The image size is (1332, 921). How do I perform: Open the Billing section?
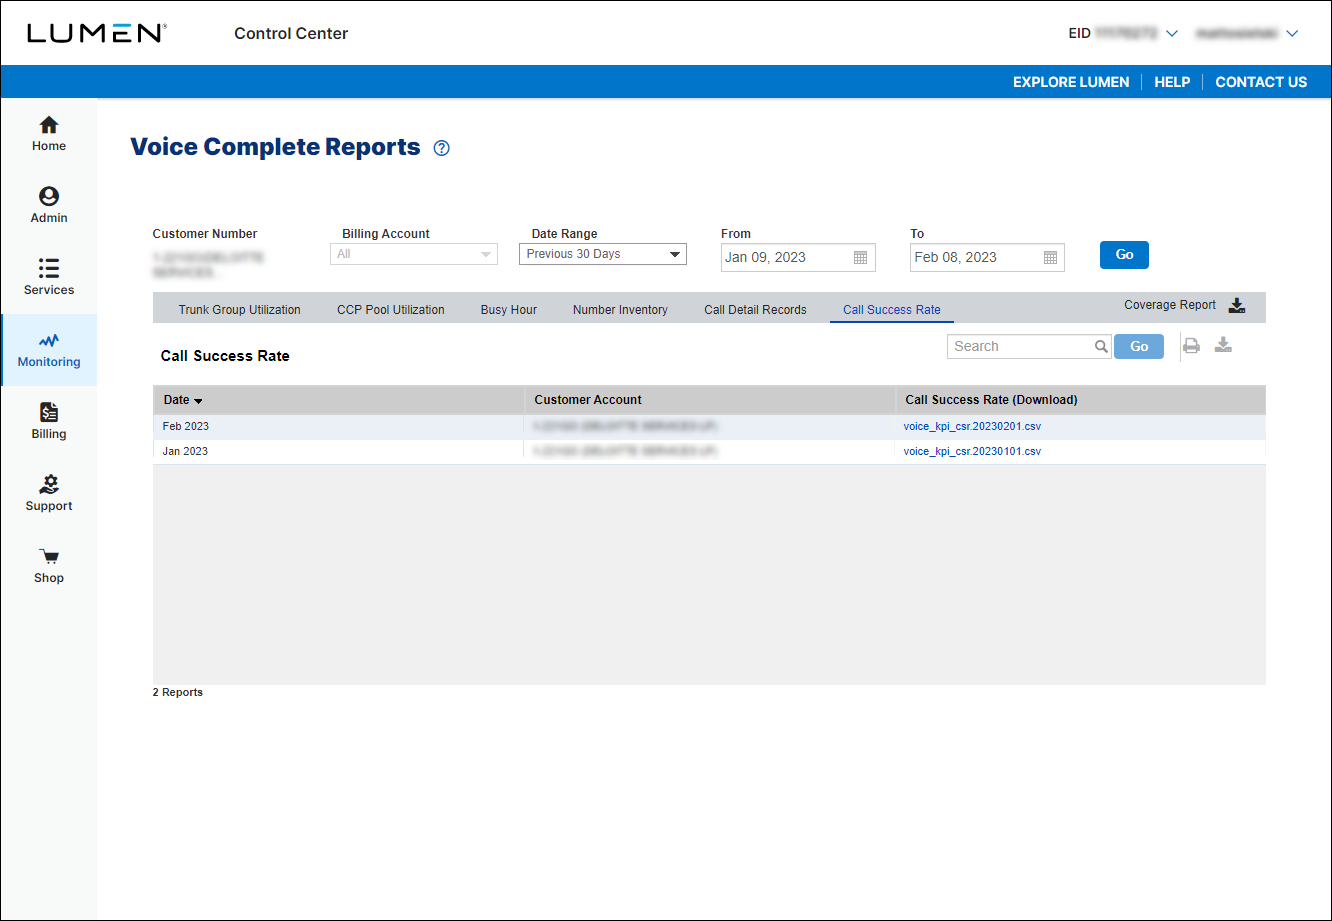coord(49,422)
